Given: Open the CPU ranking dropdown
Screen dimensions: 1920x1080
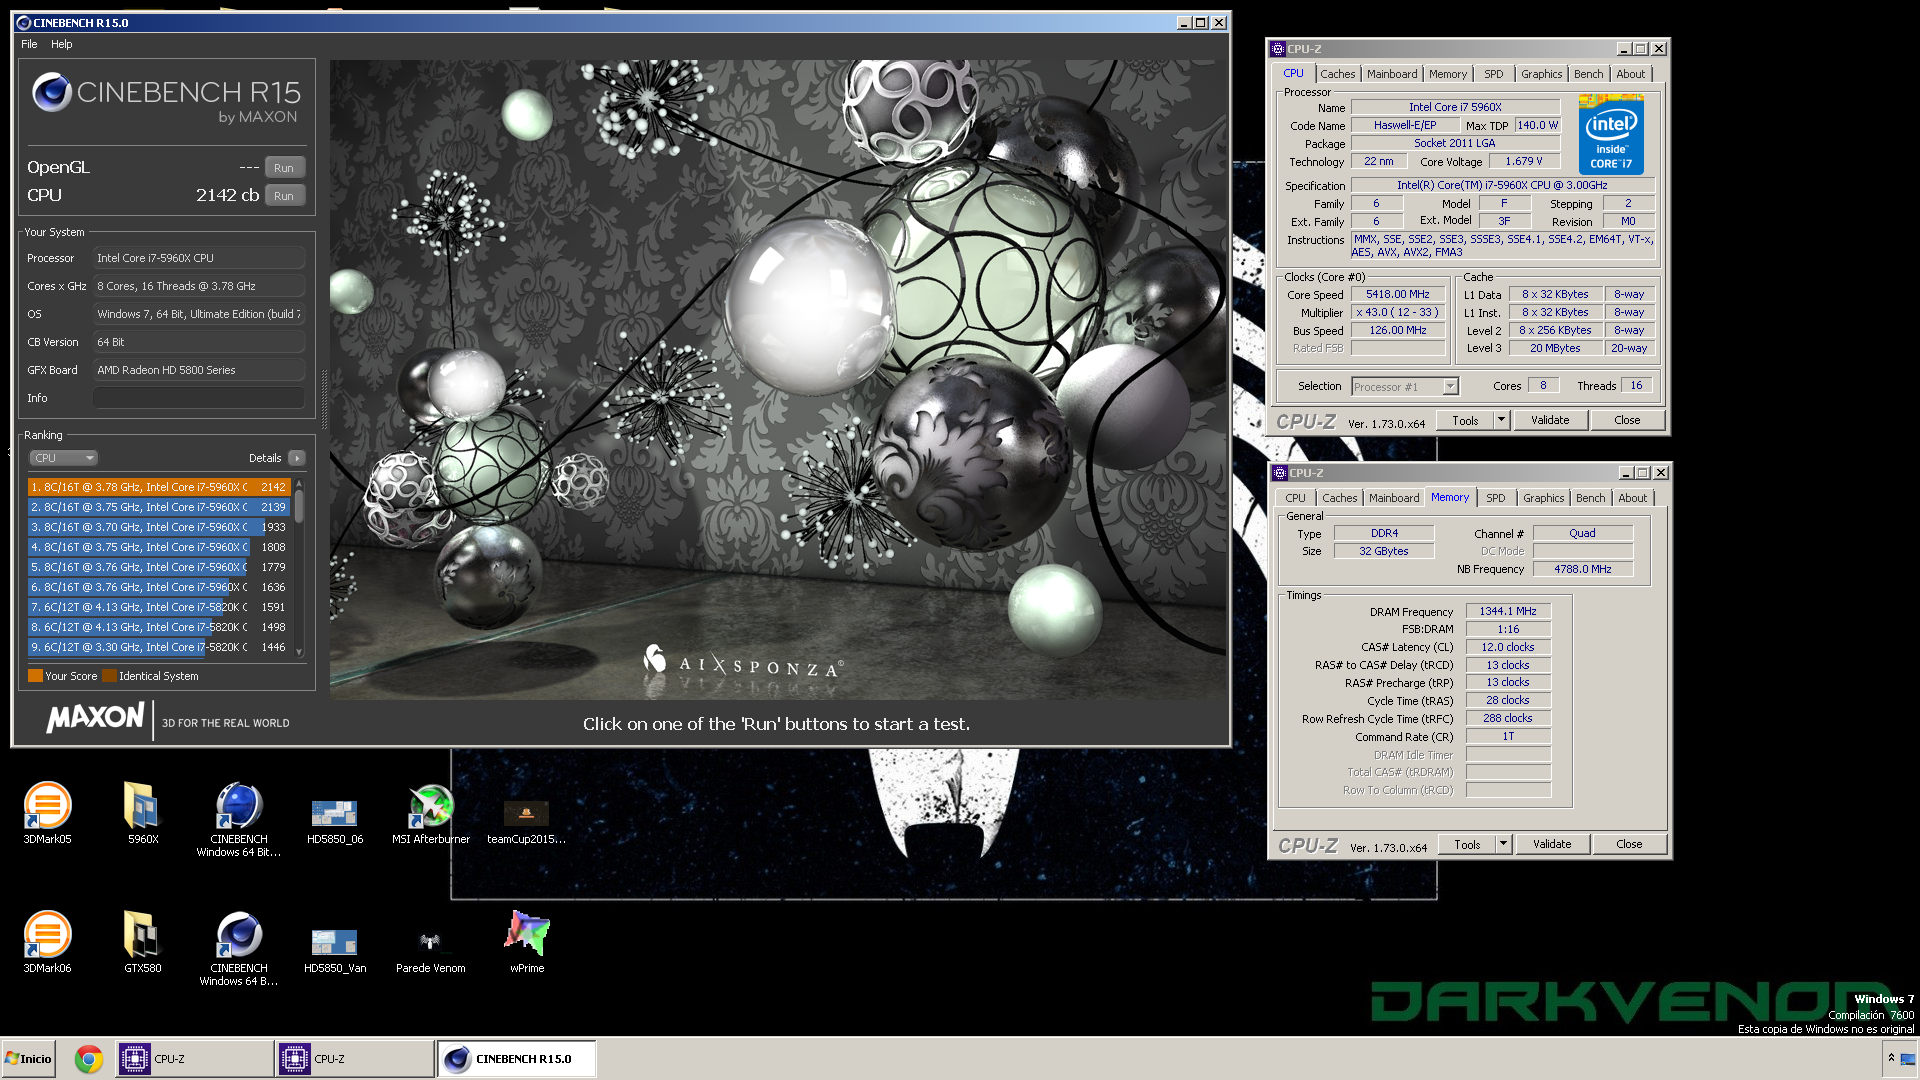Looking at the screenshot, I should [x=63, y=458].
